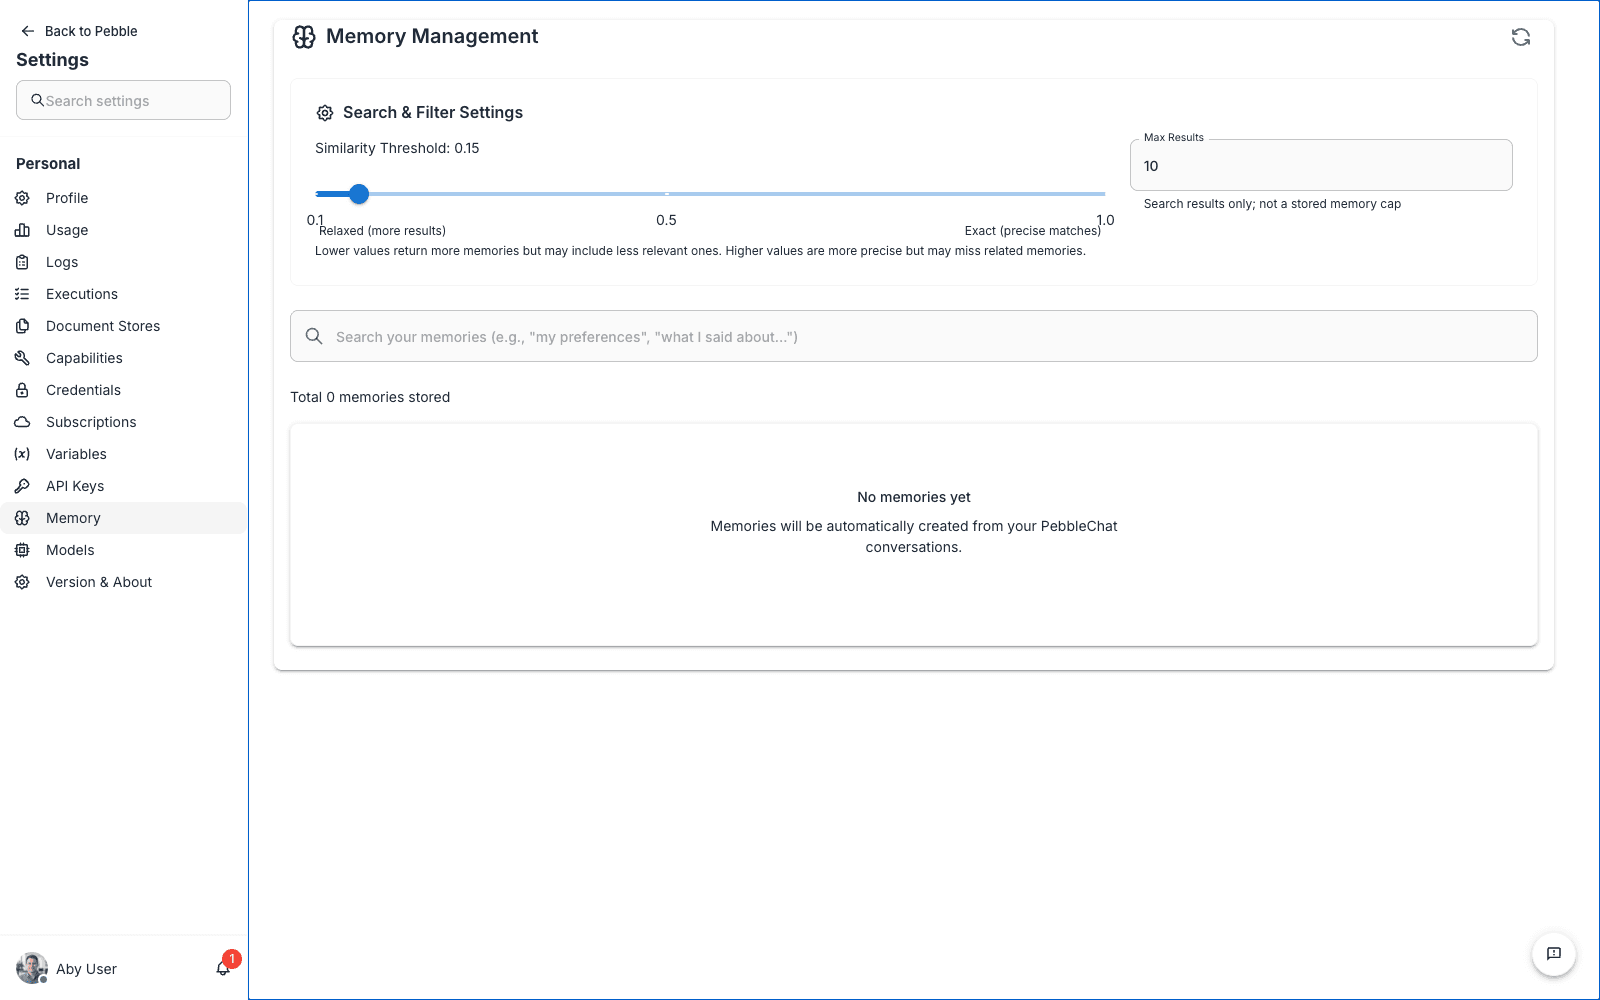Click the Version & About gear icon
Image resolution: width=1600 pixels, height=1000 pixels.
click(x=22, y=582)
